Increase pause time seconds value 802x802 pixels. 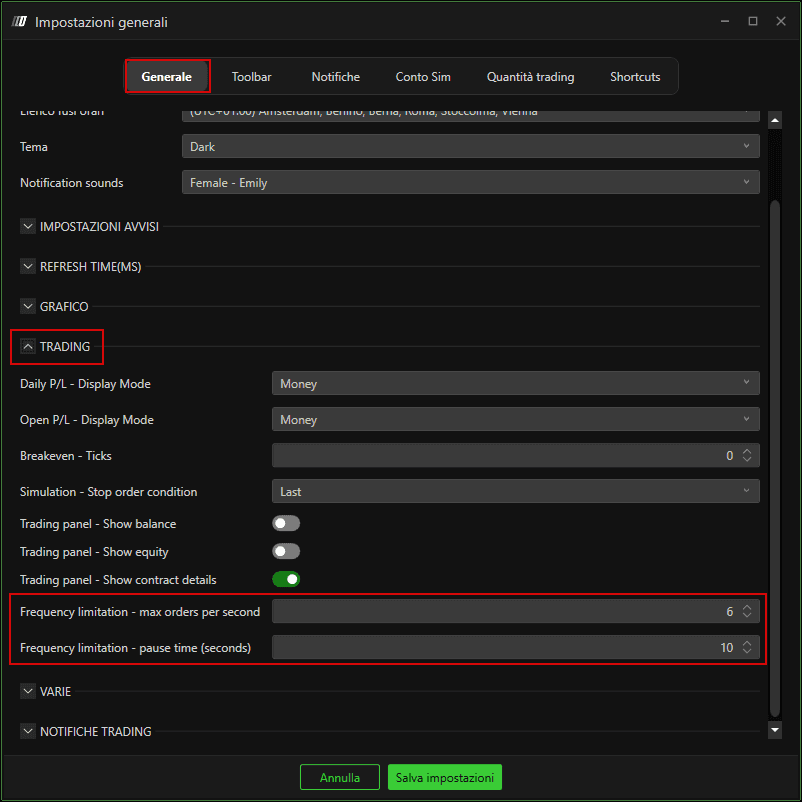point(747,643)
